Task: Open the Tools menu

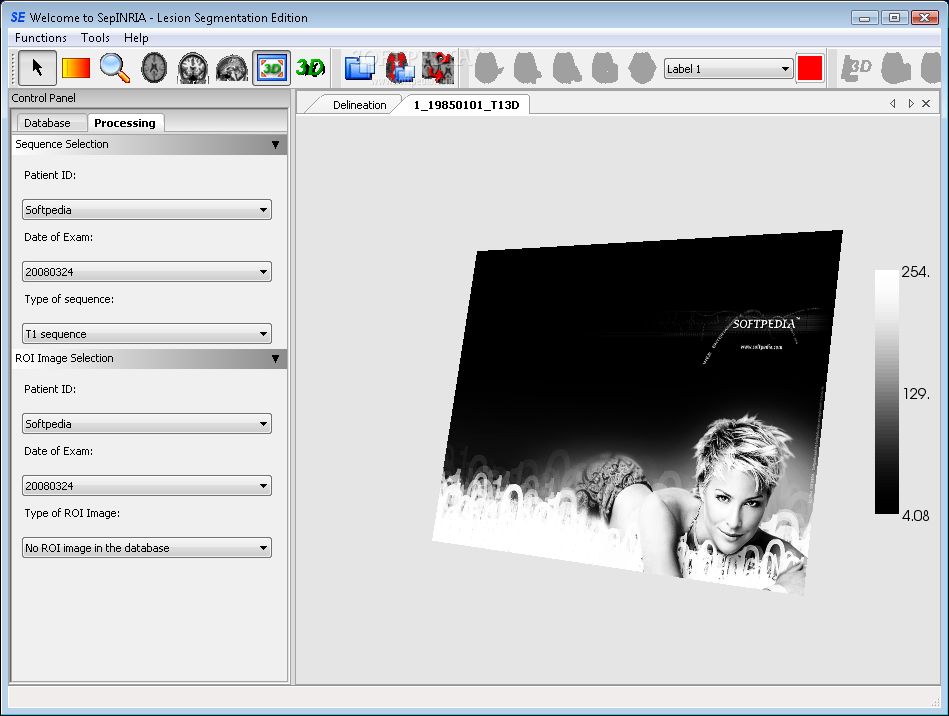Action: pos(95,38)
